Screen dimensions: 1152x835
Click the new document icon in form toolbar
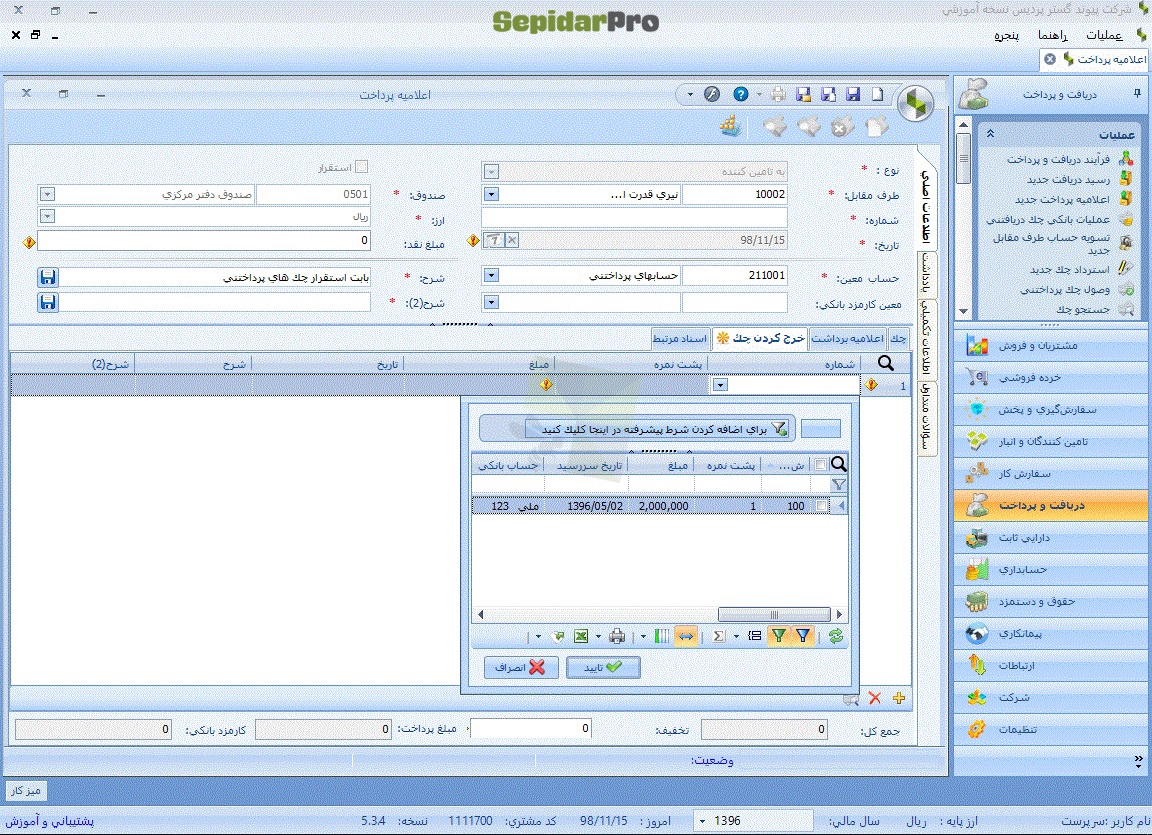tap(877, 94)
